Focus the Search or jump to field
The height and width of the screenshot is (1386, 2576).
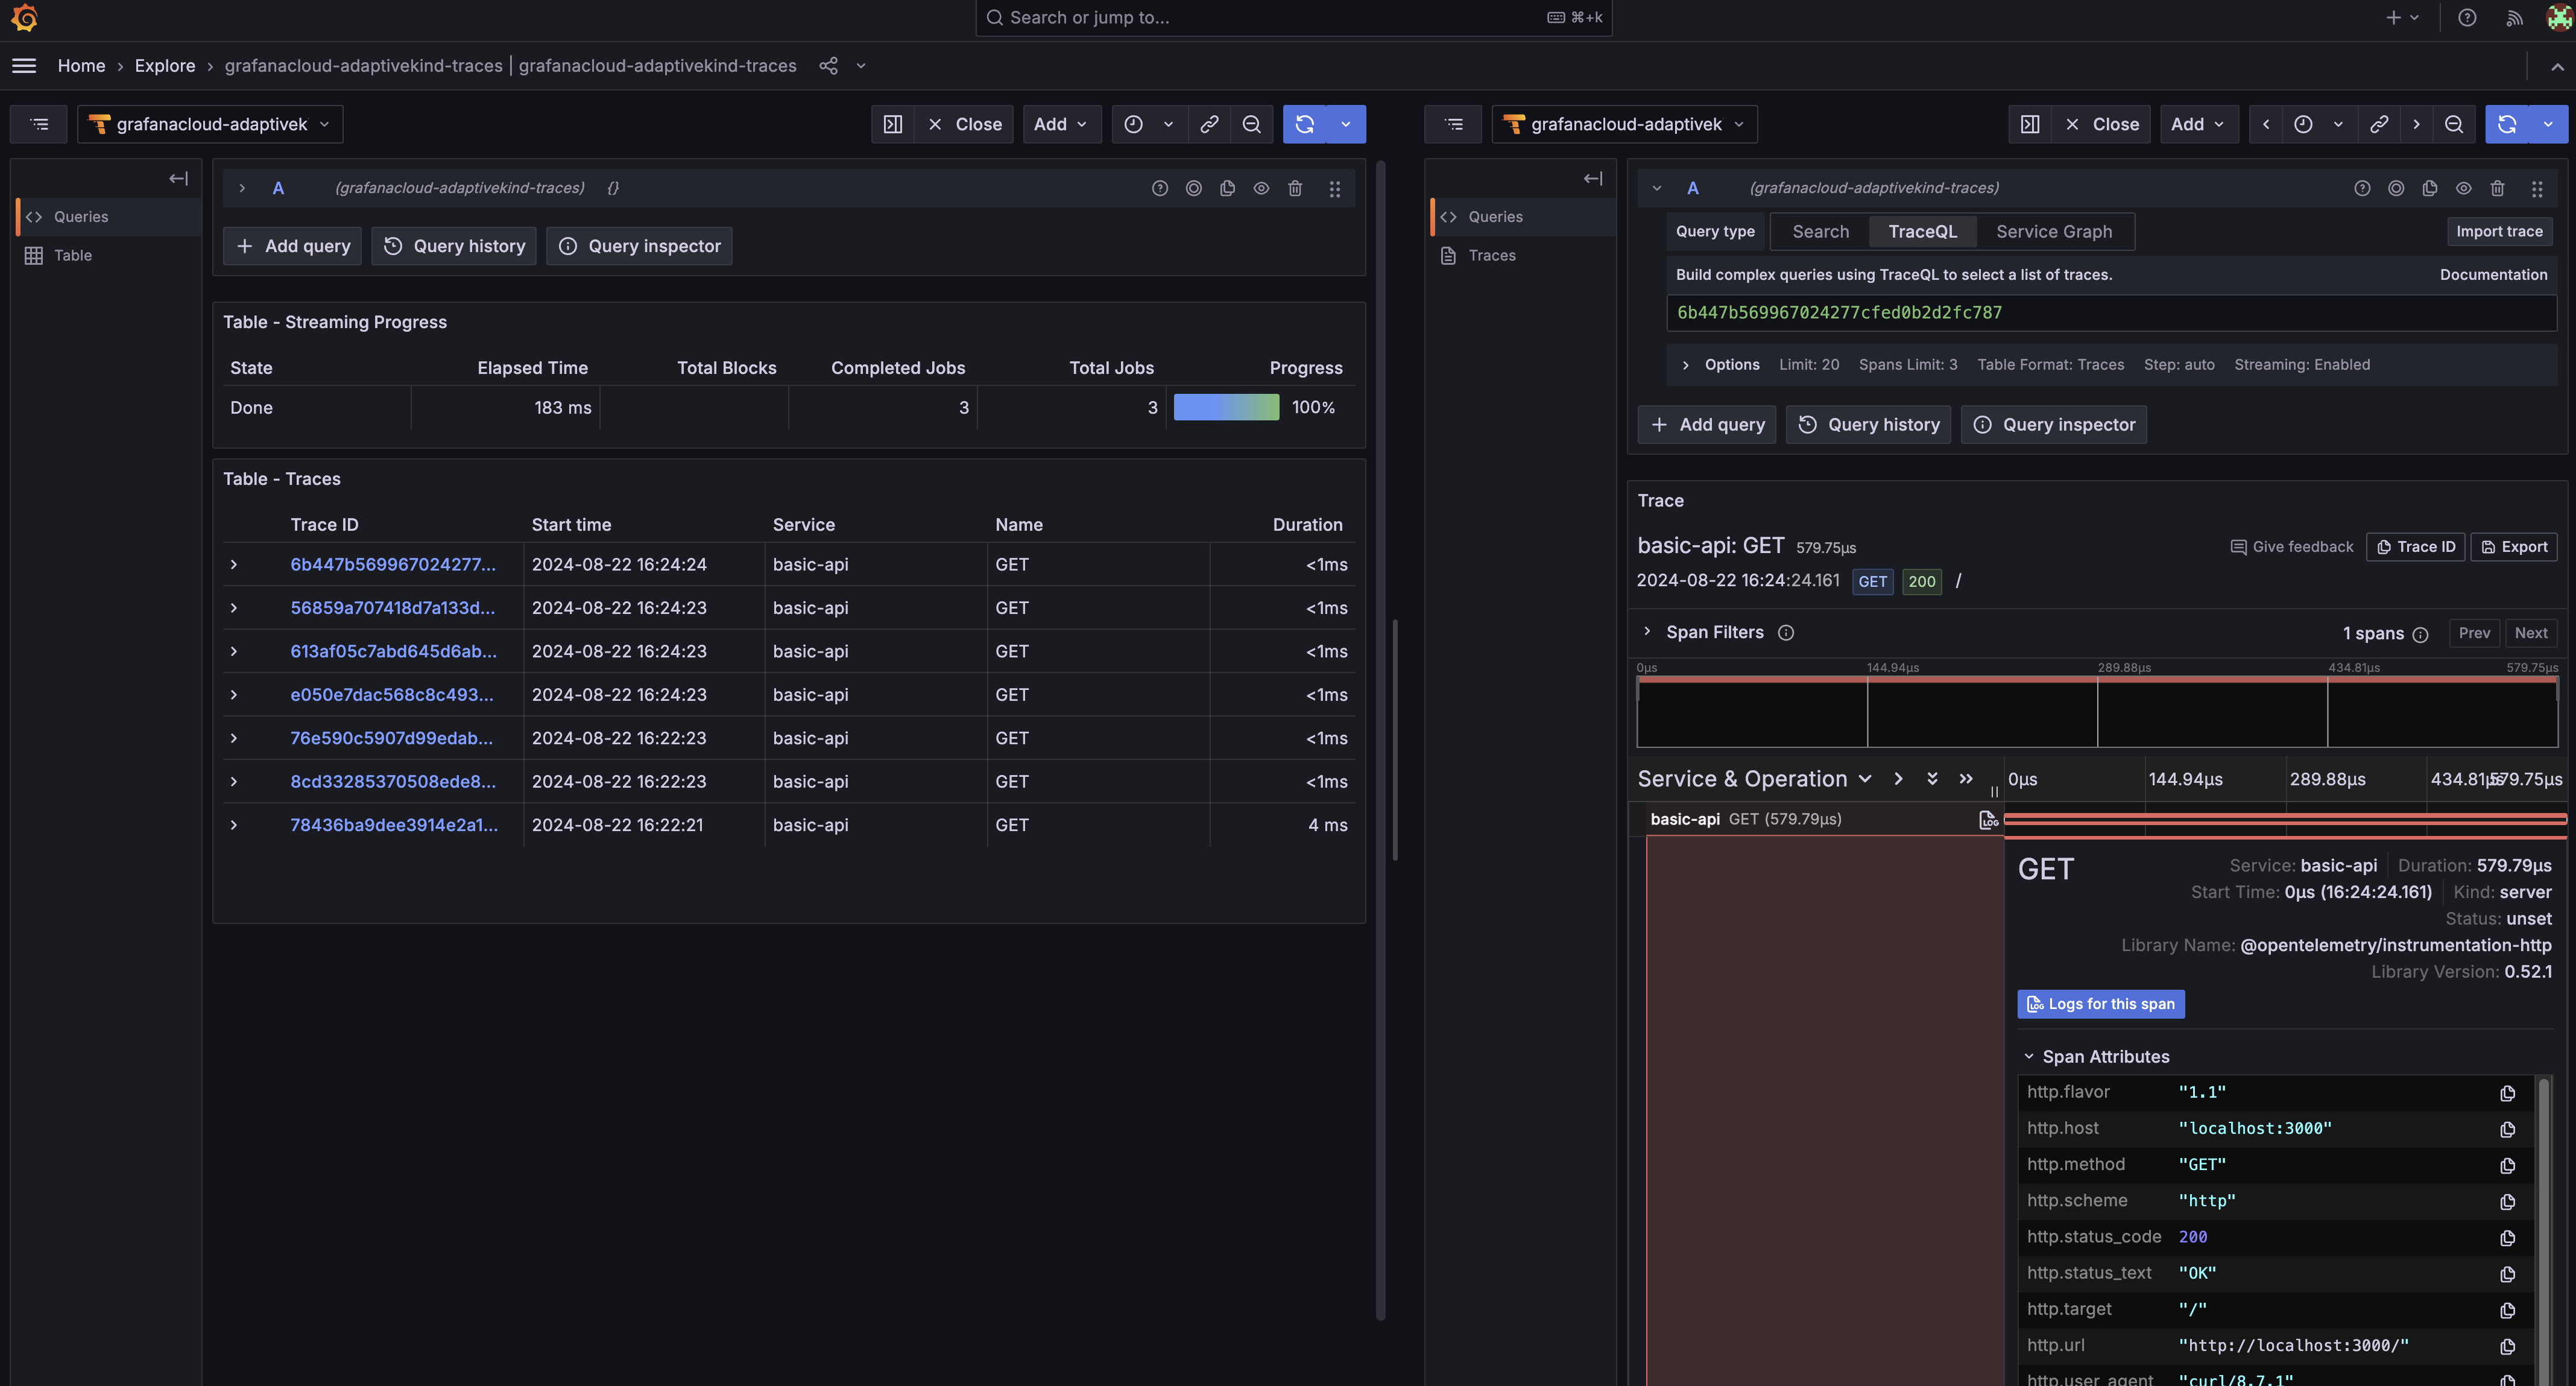point(1293,18)
